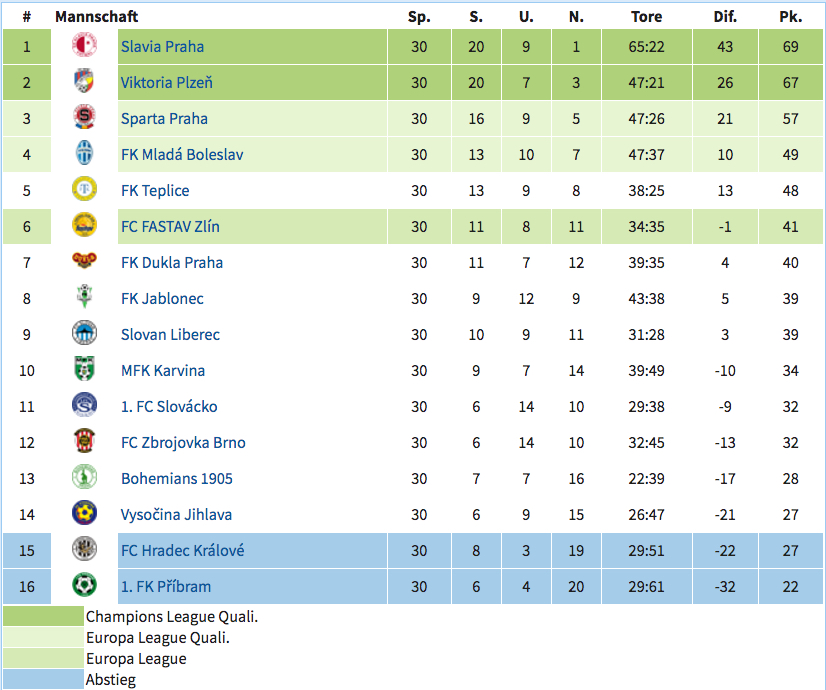The image size is (826, 690).
Task: Click the FK Jablonec club logo
Action: tap(84, 297)
